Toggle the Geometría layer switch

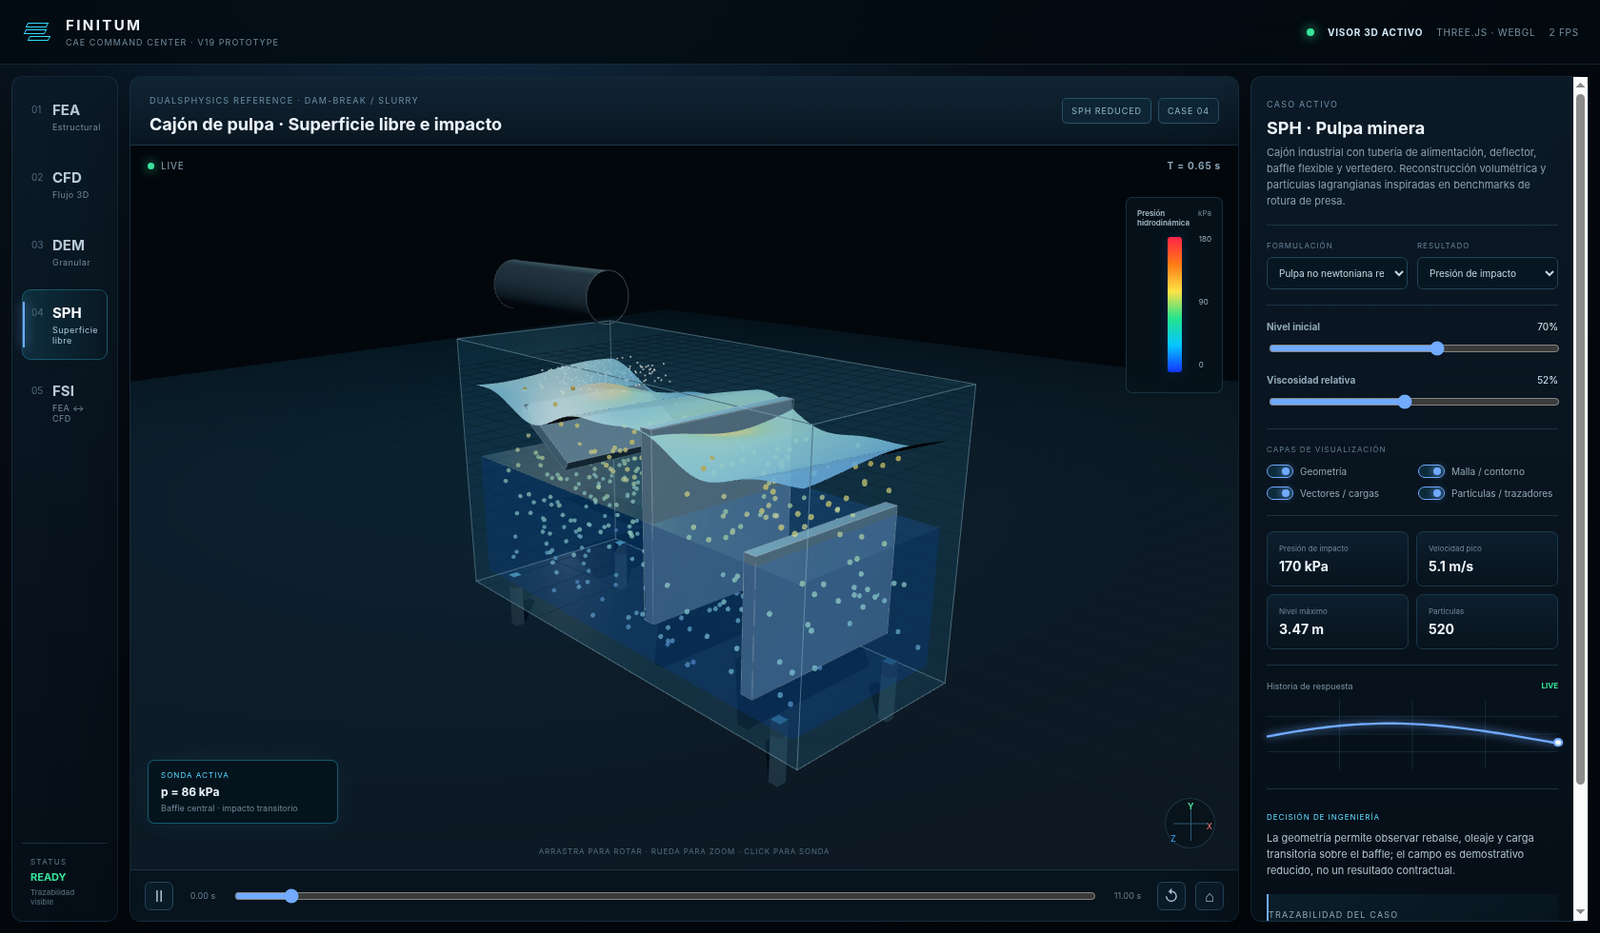pyautogui.click(x=1280, y=471)
